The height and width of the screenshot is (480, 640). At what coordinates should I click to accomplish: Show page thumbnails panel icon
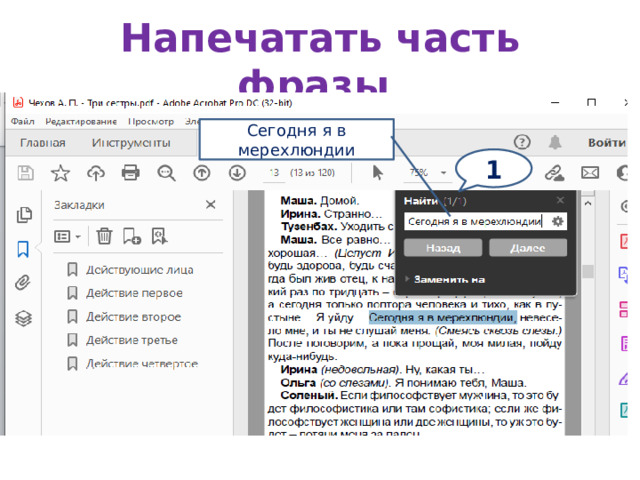[x=24, y=215]
